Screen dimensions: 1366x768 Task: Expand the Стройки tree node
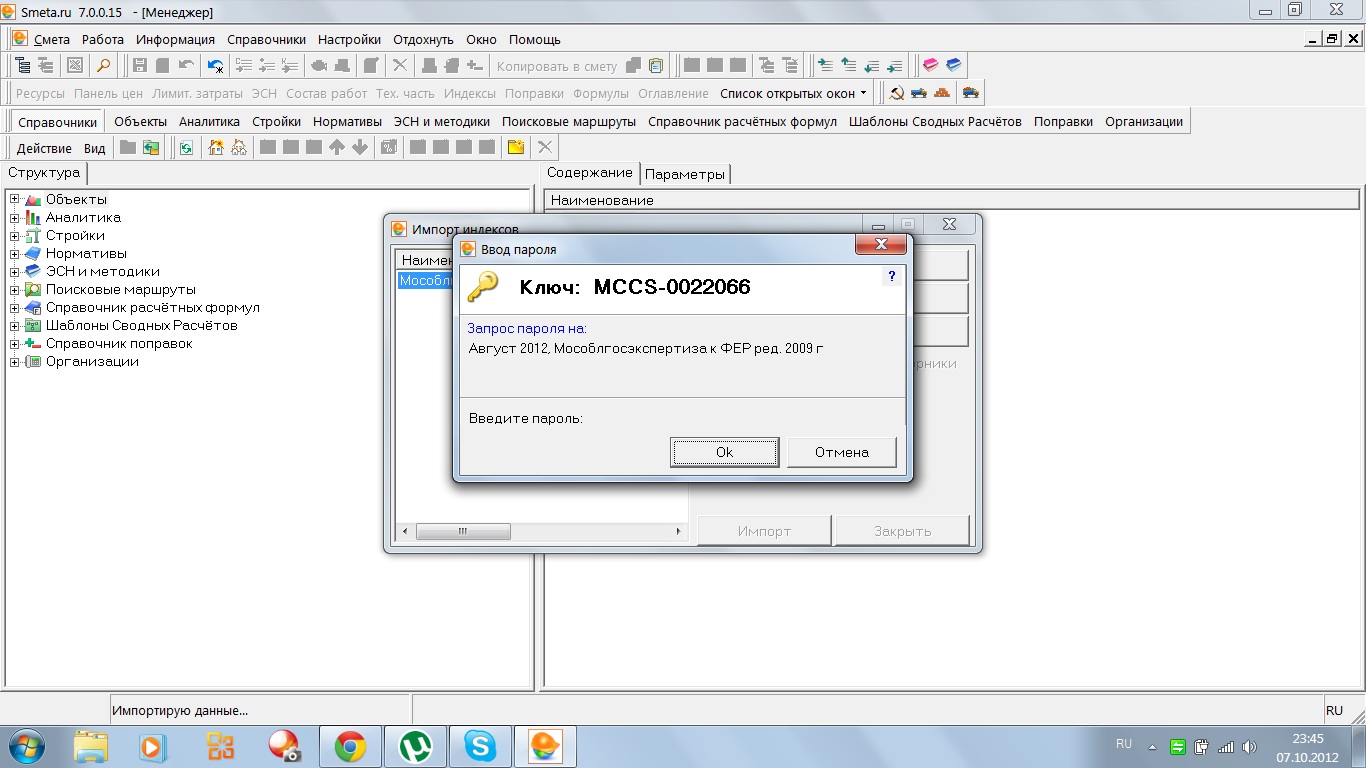click(x=15, y=236)
